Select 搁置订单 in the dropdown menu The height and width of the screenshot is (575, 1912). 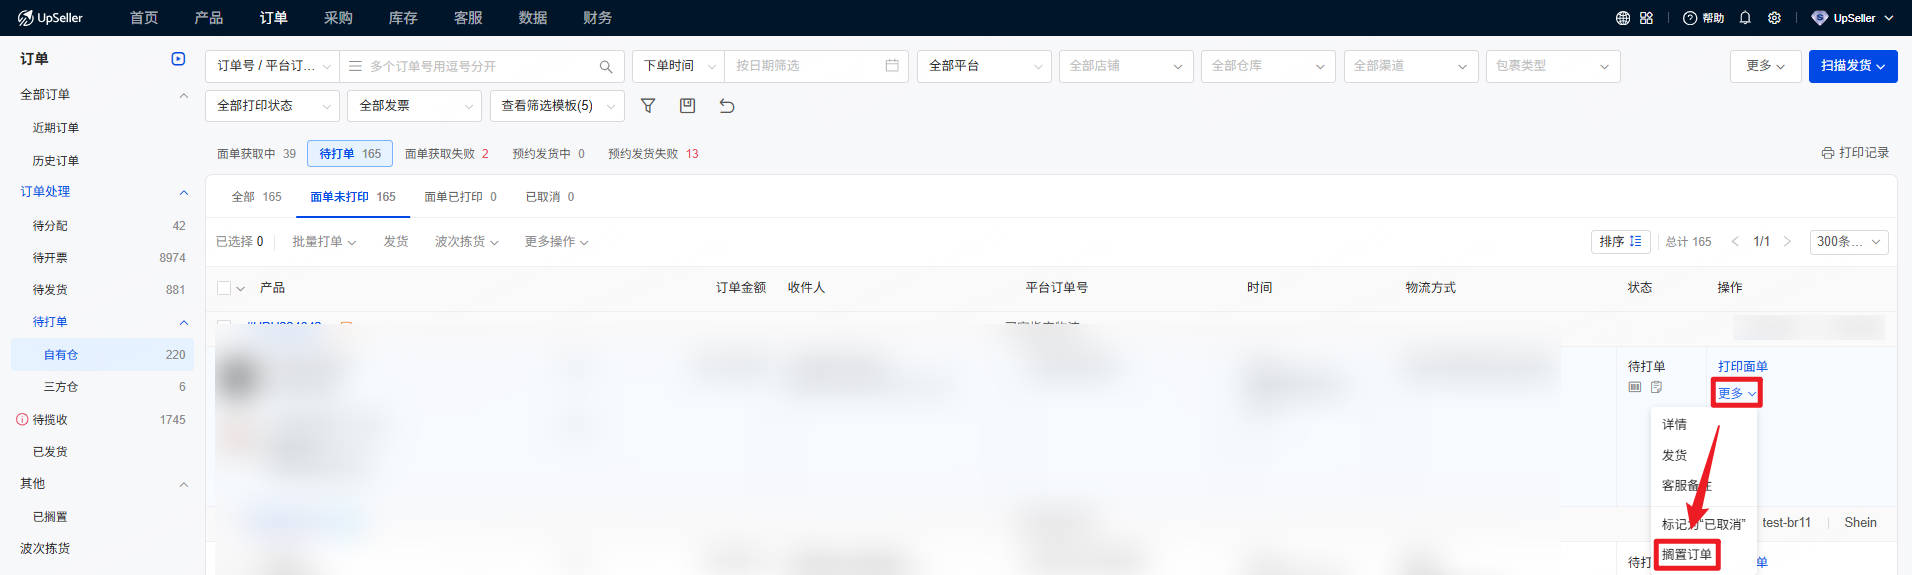click(x=1686, y=555)
